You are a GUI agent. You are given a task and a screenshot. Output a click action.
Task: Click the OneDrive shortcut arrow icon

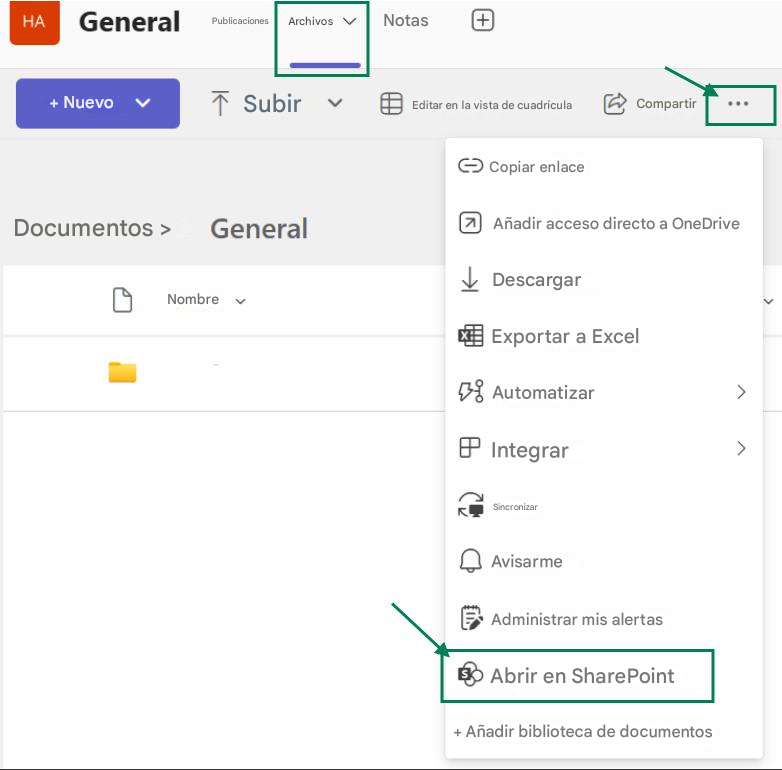(470, 223)
